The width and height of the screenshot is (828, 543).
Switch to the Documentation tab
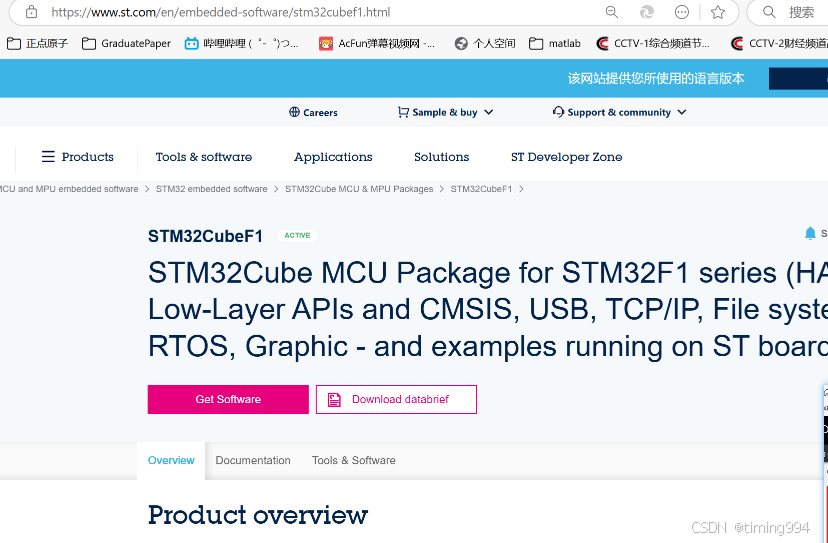click(253, 460)
